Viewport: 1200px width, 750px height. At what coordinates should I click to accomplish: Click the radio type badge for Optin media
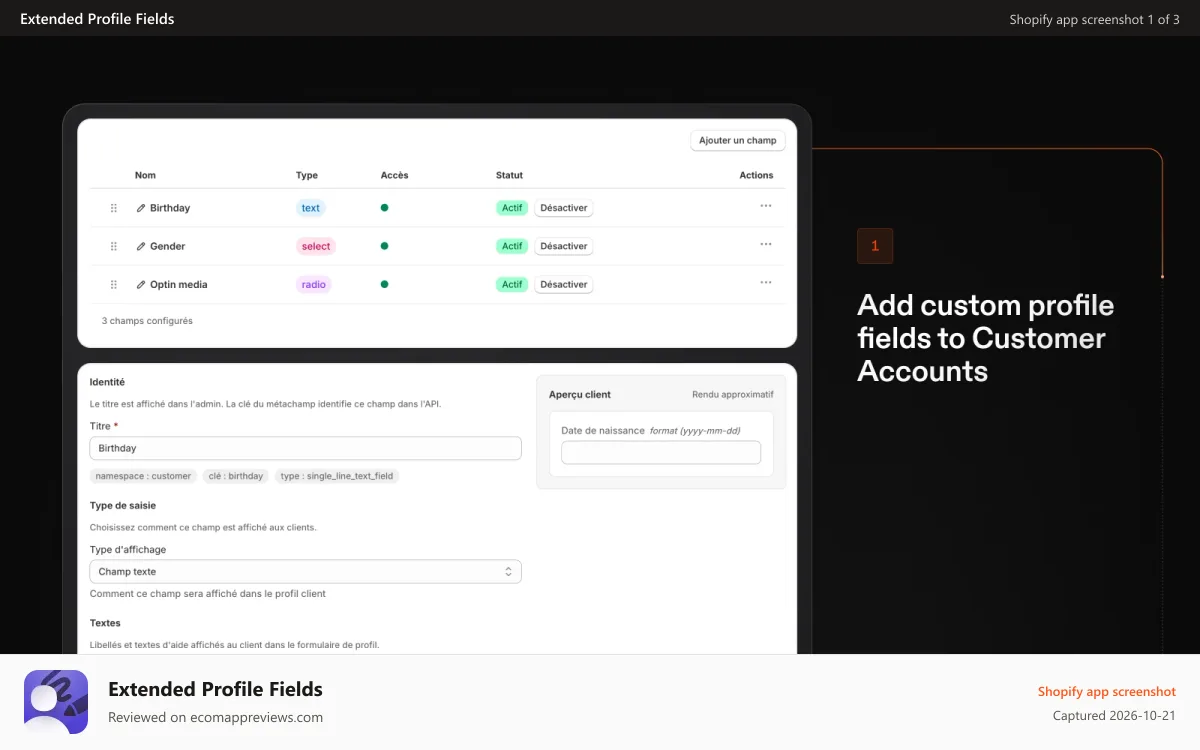pos(314,285)
